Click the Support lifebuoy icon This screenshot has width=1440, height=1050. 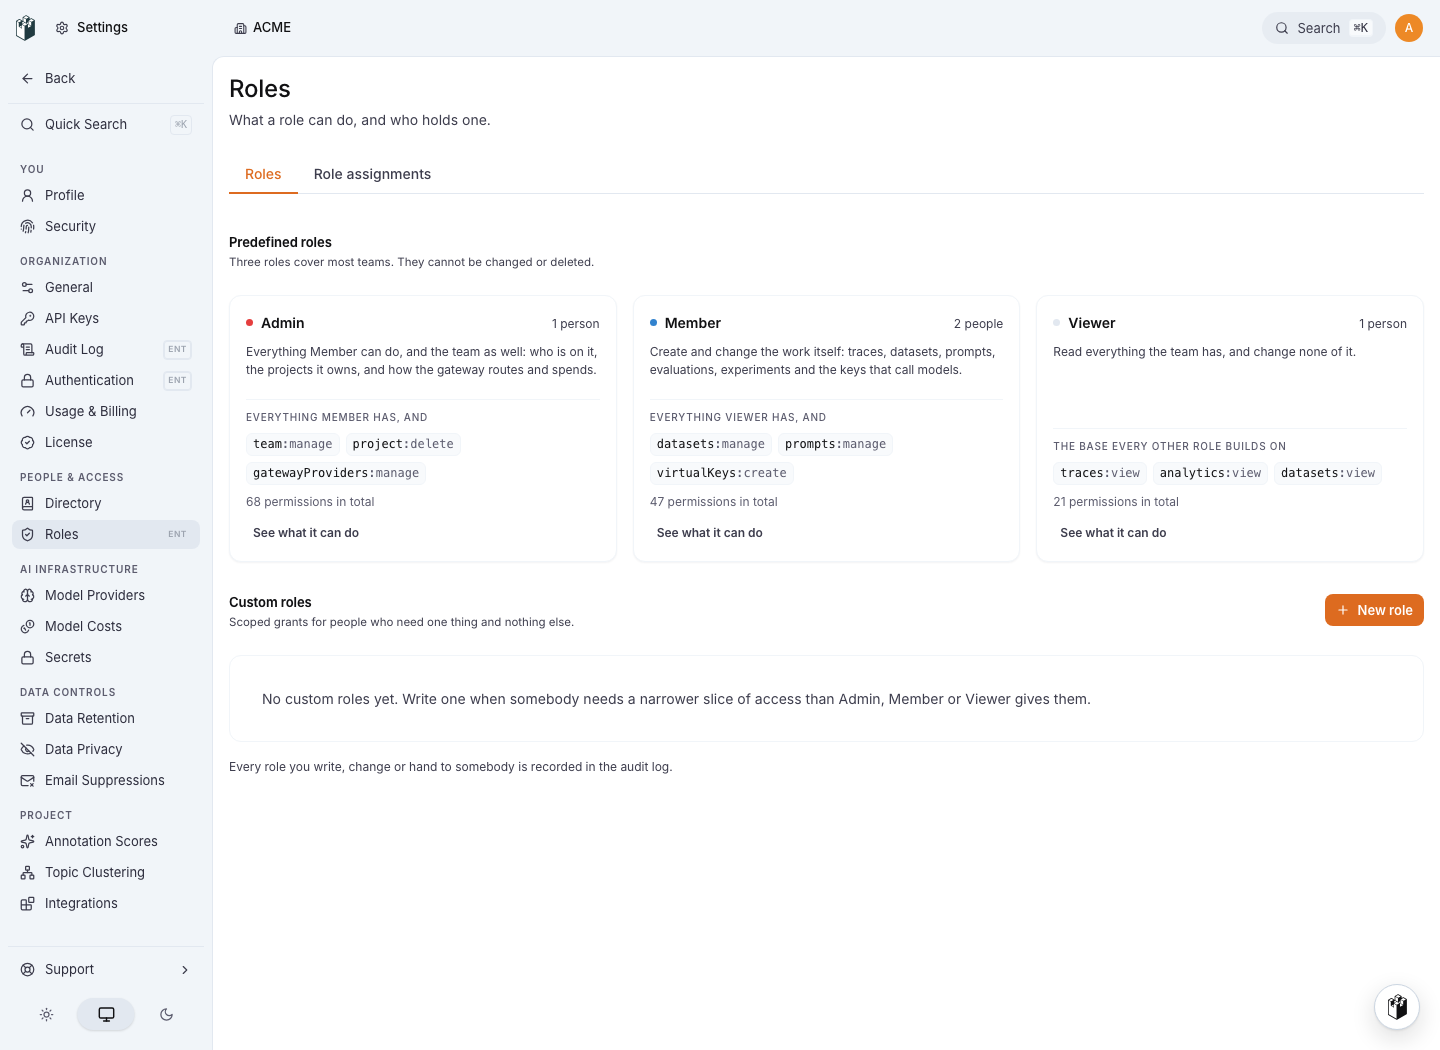(x=28, y=969)
